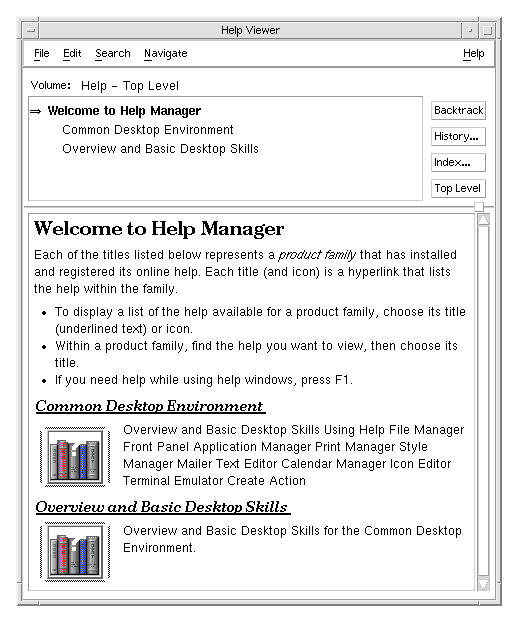This screenshot has width=518, height=622.
Task: Select Overview and Basic Desktop Skills in topic tree
Action: tap(160, 149)
